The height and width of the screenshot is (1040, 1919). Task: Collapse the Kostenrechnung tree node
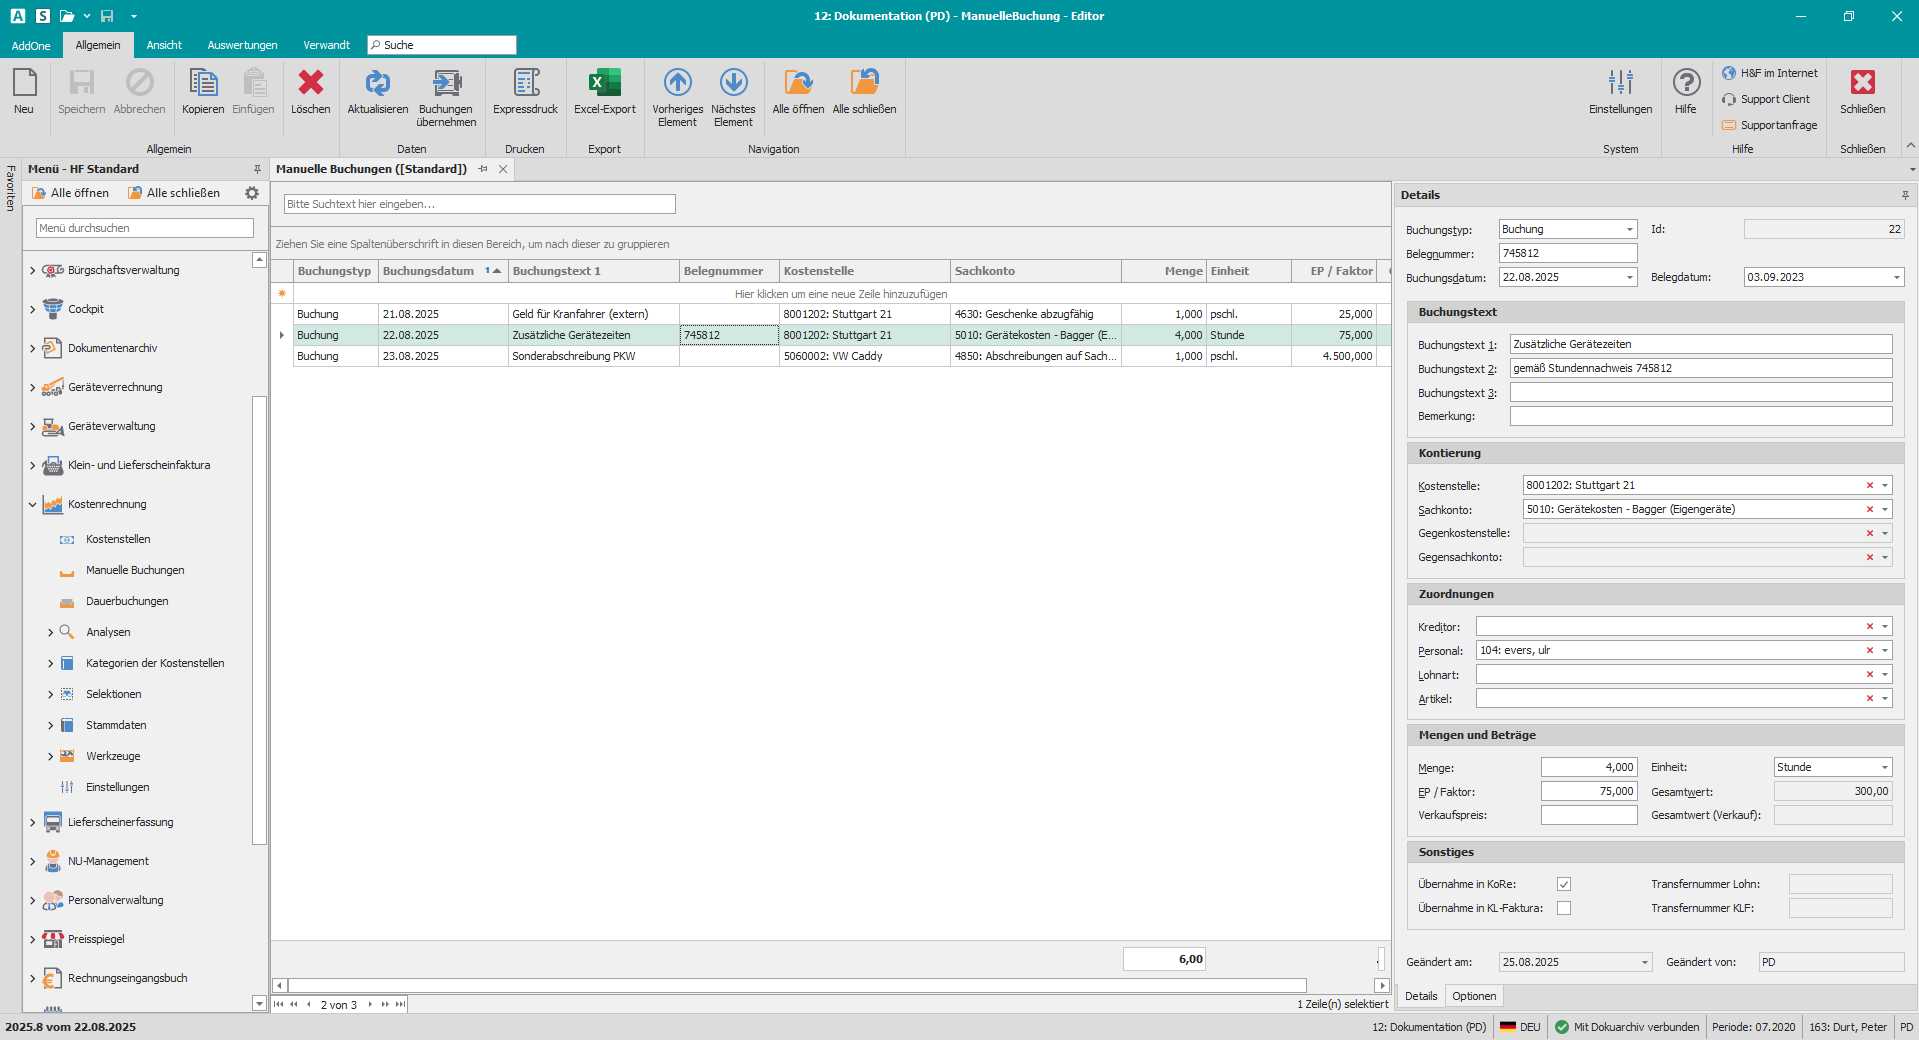coord(32,505)
